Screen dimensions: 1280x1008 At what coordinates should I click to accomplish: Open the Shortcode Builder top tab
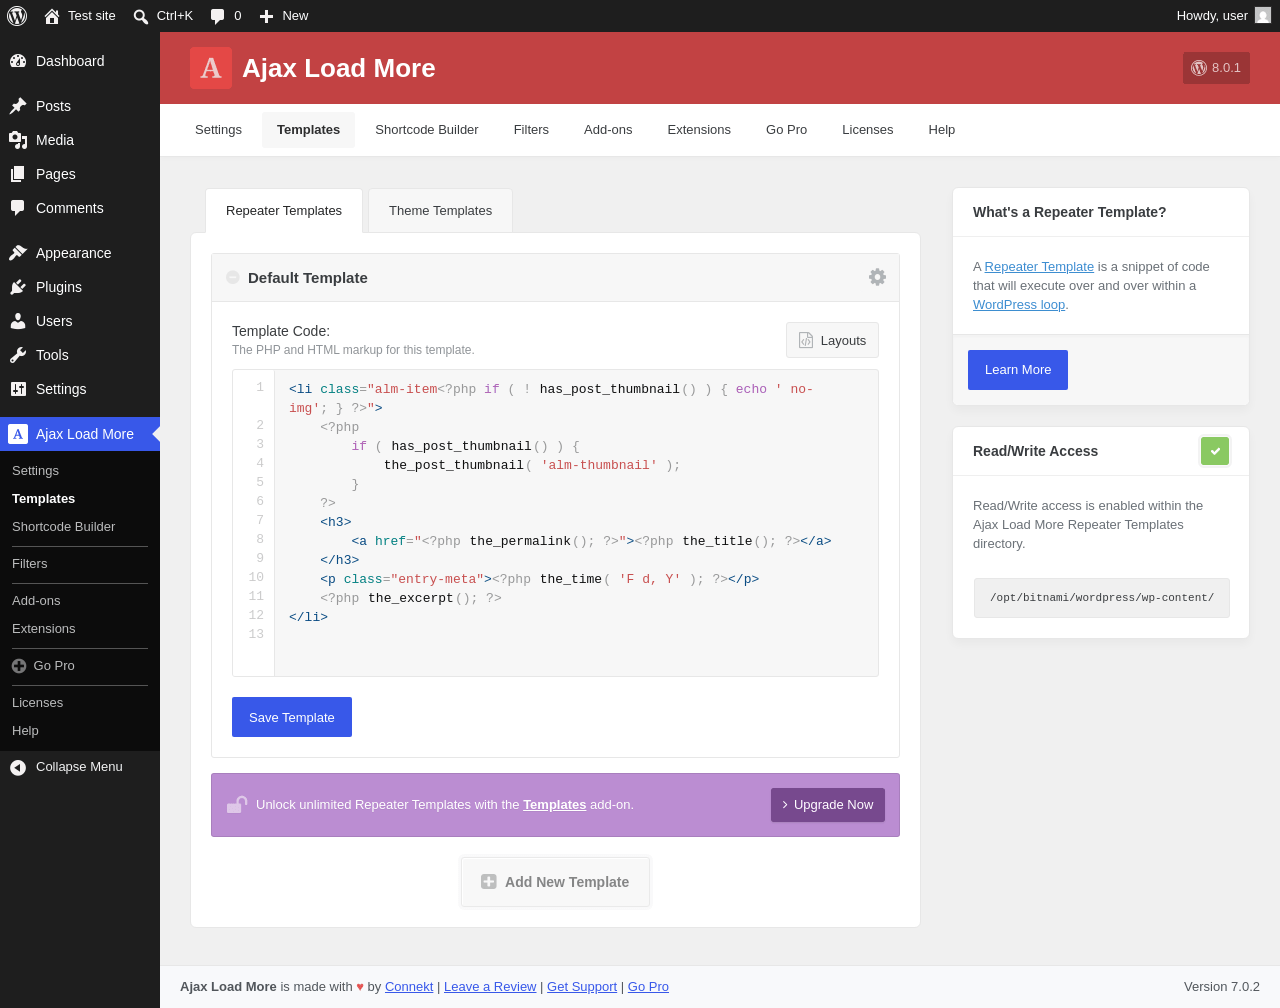click(x=427, y=130)
